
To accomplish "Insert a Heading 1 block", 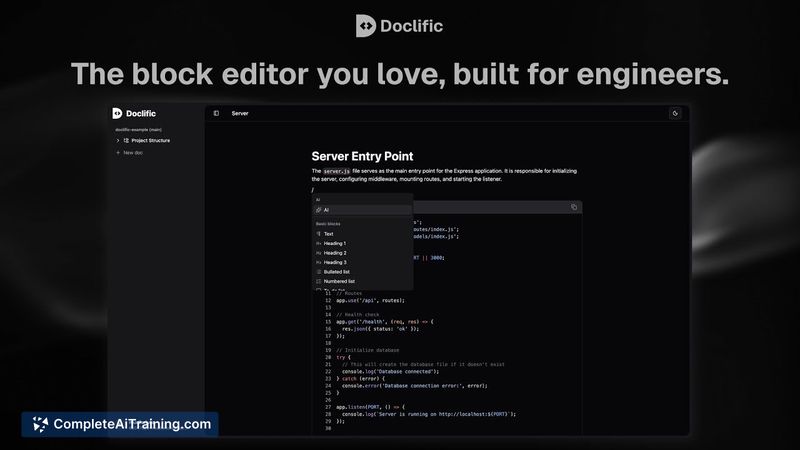I will 362,243.
